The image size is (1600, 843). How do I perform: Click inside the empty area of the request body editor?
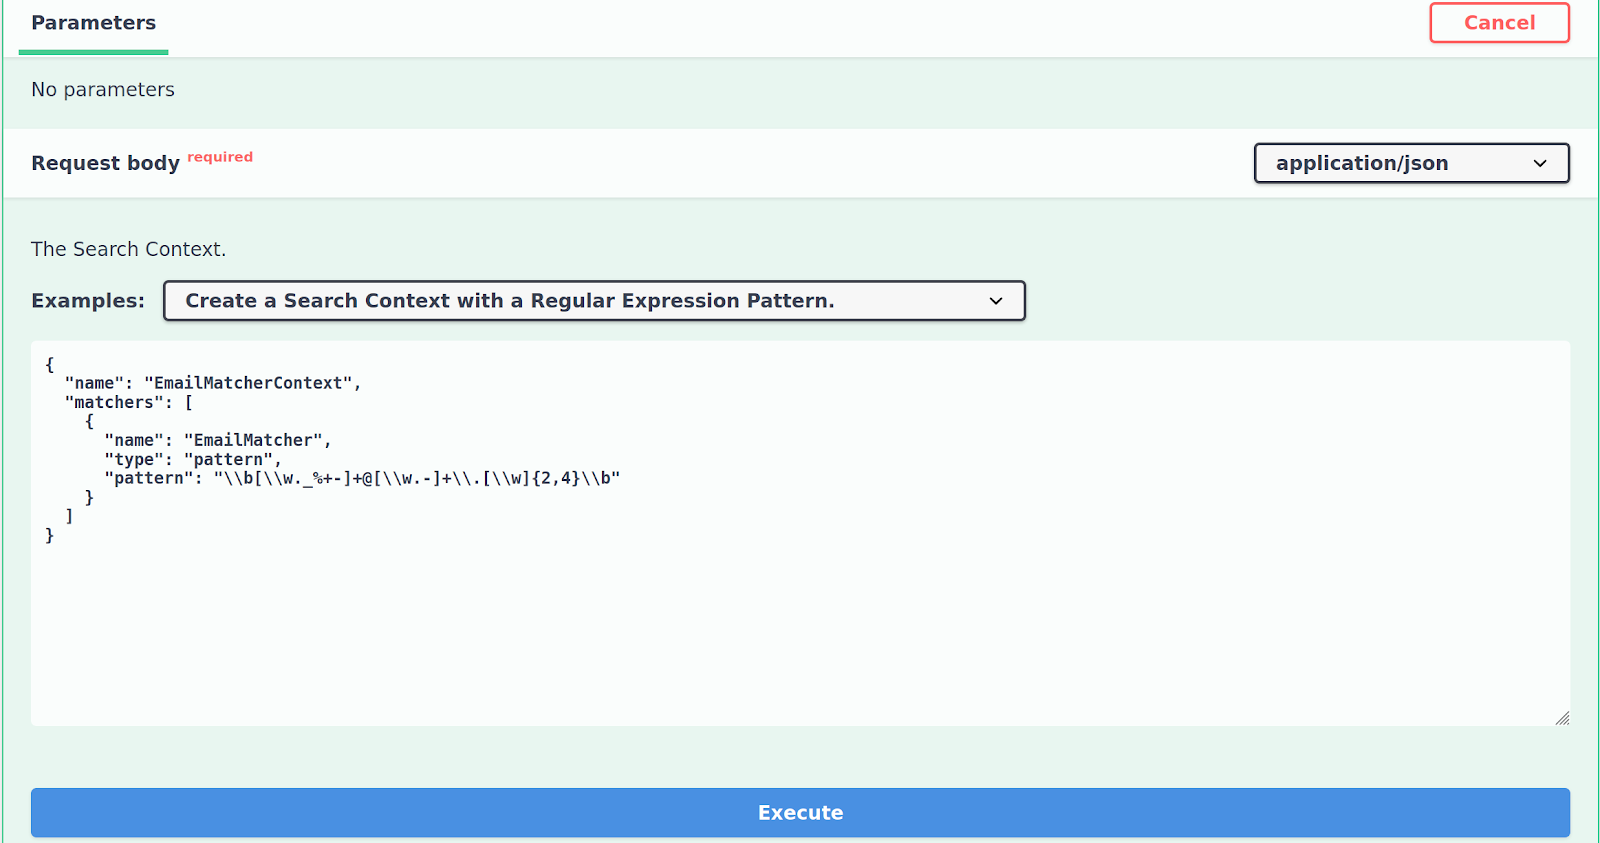(x=800, y=630)
